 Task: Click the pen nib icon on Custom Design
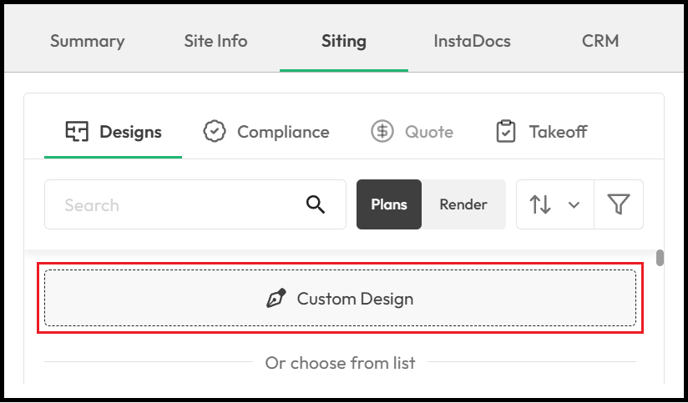coord(276,299)
